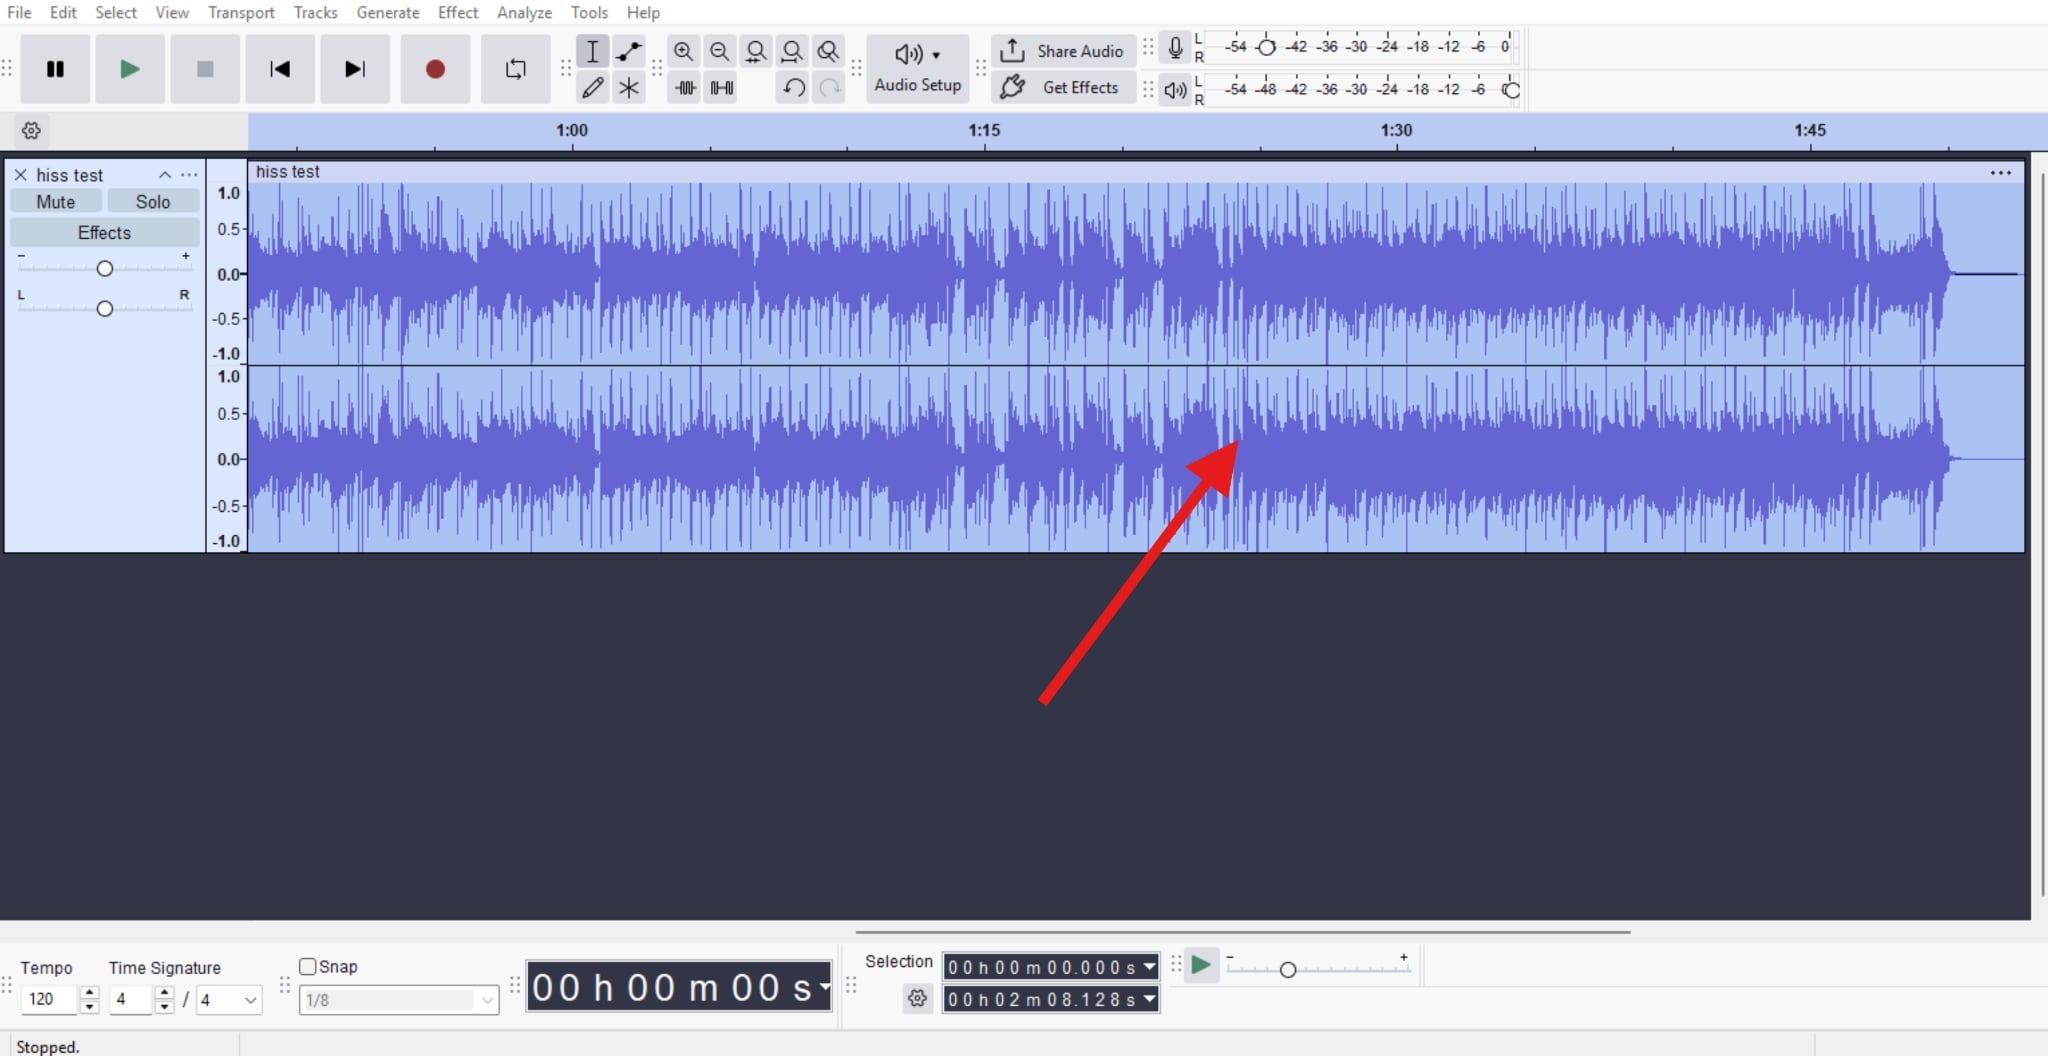The image size is (2048, 1056).
Task: Adjust the track gain slider
Action: click(104, 267)
